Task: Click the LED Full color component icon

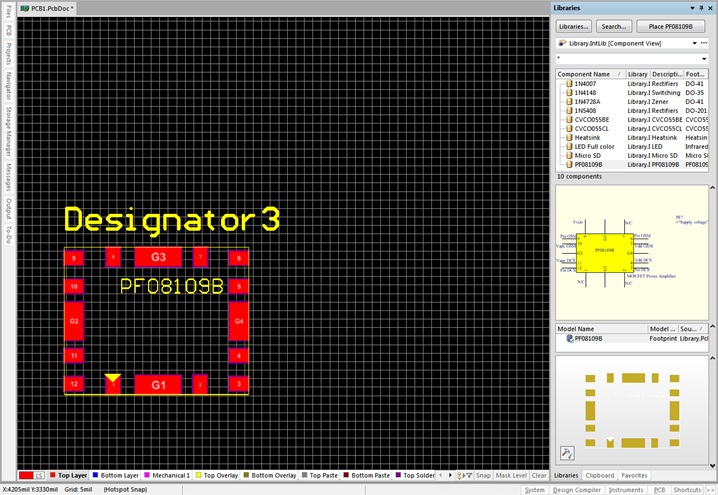Action: click(x=569, y=147)
